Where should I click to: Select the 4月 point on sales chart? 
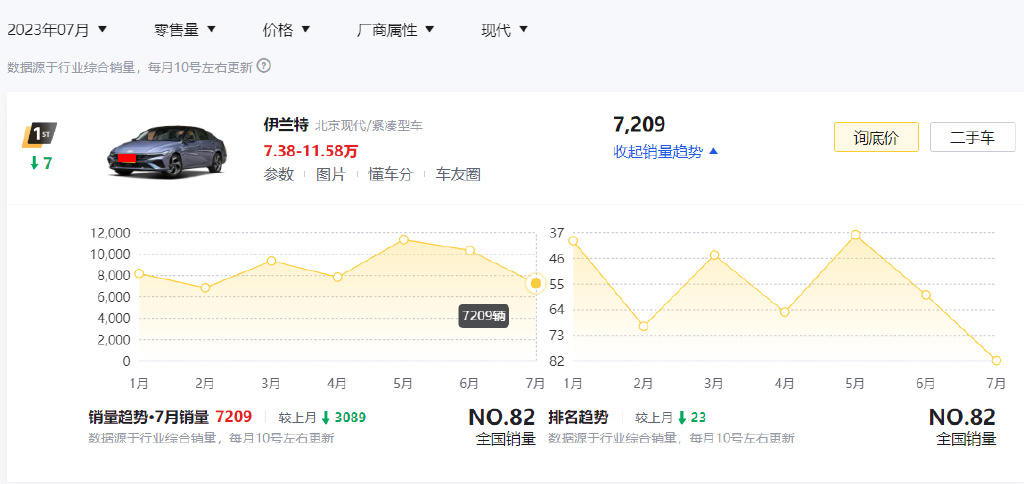338,277
